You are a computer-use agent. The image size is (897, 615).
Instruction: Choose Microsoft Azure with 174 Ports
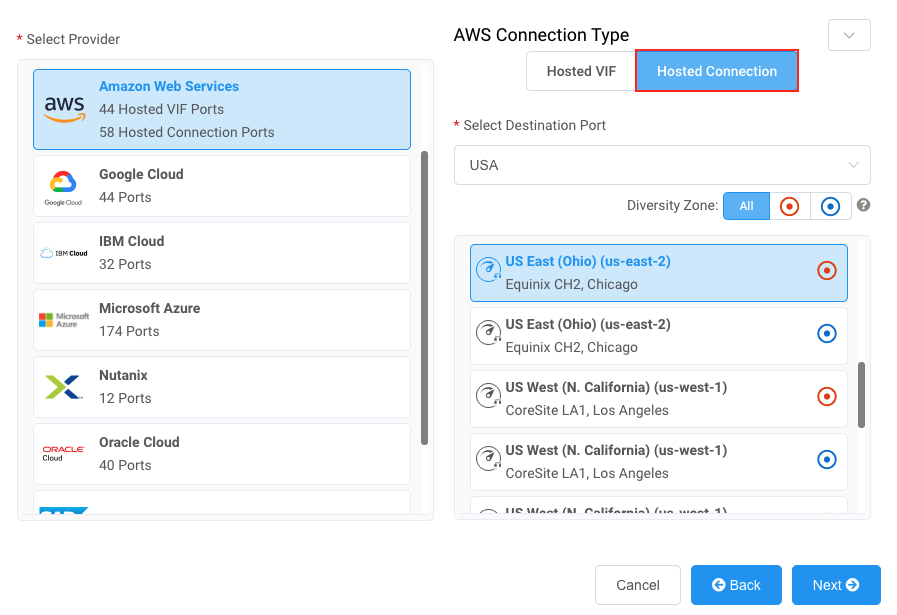[x=222, y=320]
